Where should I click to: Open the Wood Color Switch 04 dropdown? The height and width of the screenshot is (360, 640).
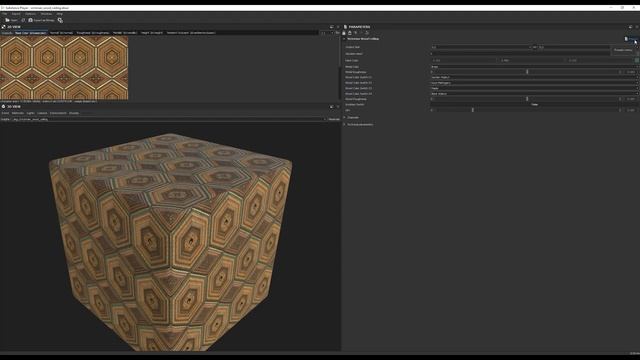pyautogui.click(x=534, y=93)
